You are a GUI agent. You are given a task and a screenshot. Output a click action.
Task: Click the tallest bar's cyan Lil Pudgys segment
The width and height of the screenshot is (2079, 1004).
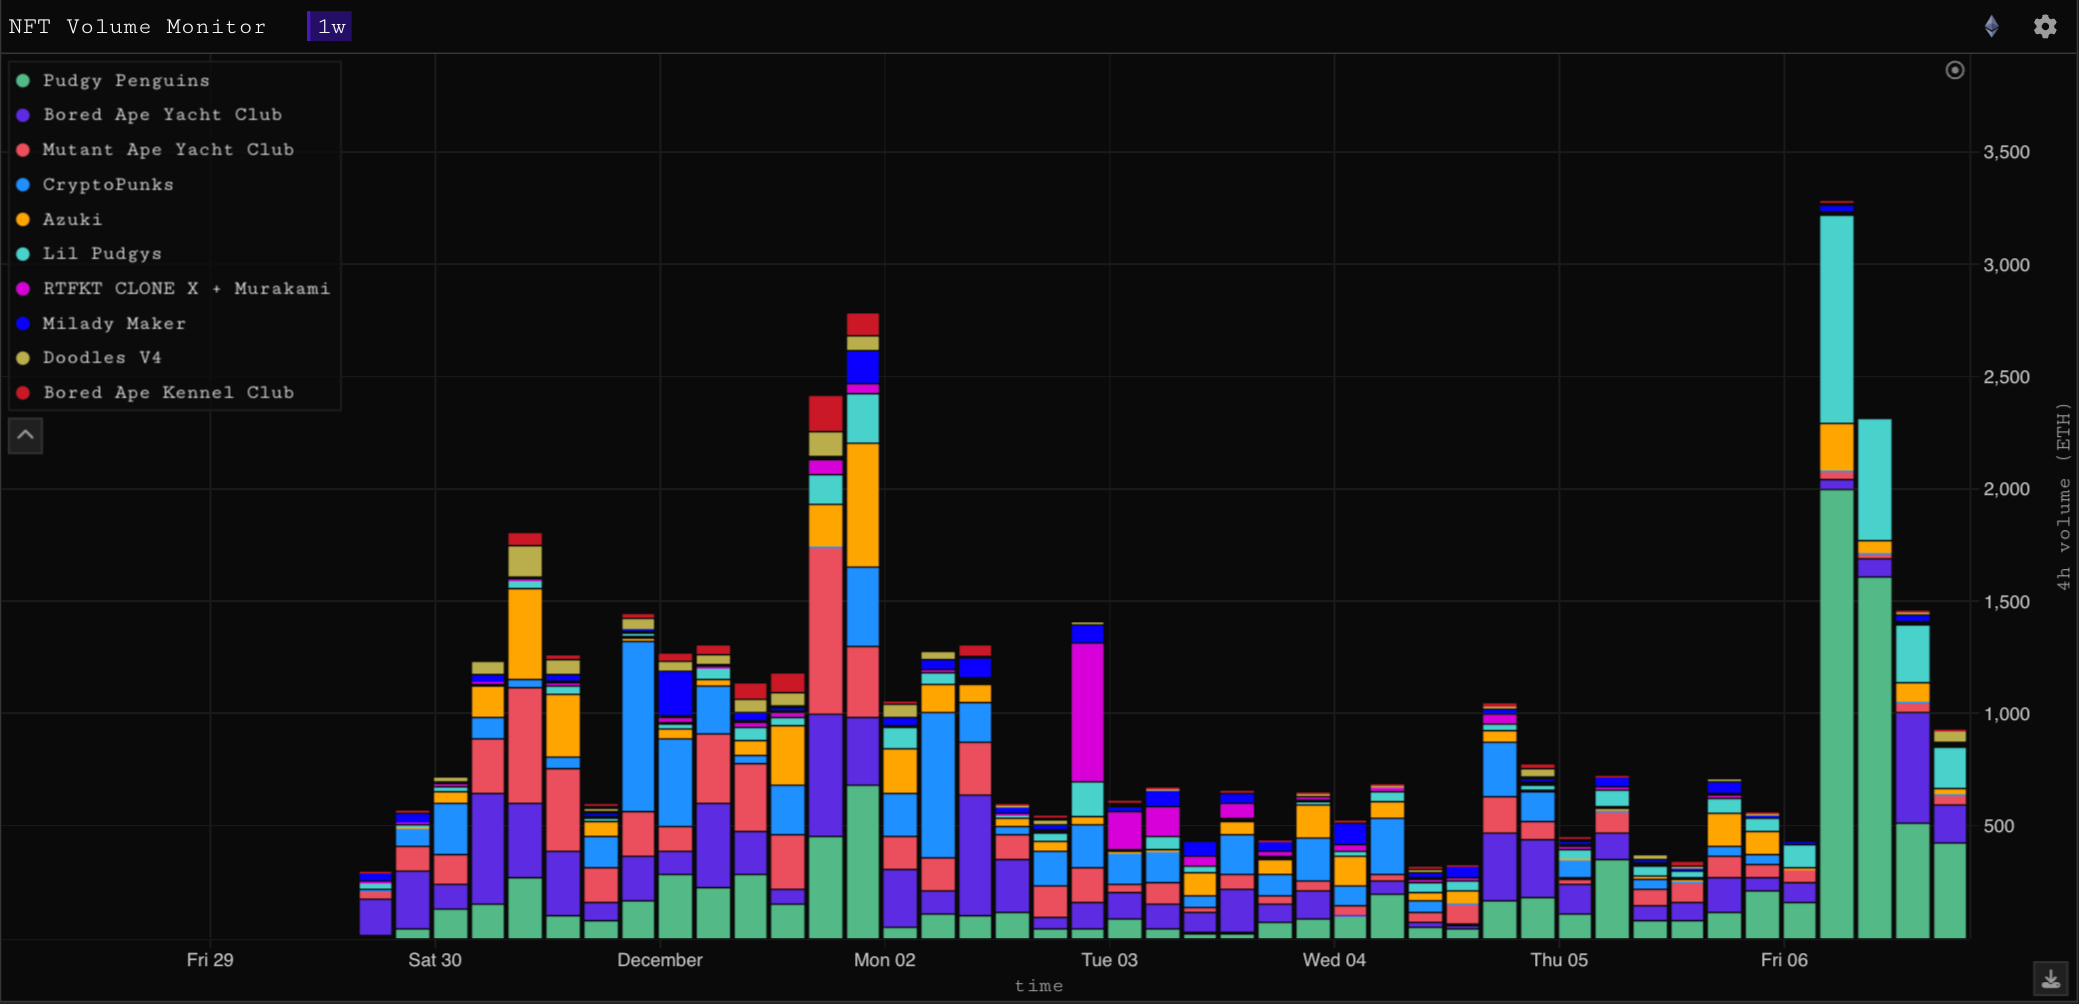1837,320
